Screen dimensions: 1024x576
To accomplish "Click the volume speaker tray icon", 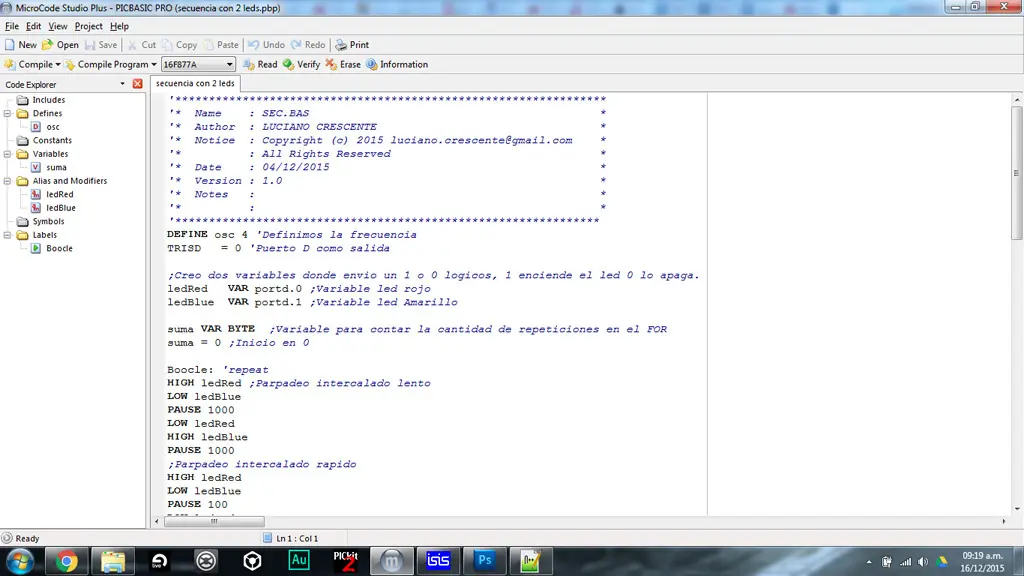I will click(x=923, y=562).
